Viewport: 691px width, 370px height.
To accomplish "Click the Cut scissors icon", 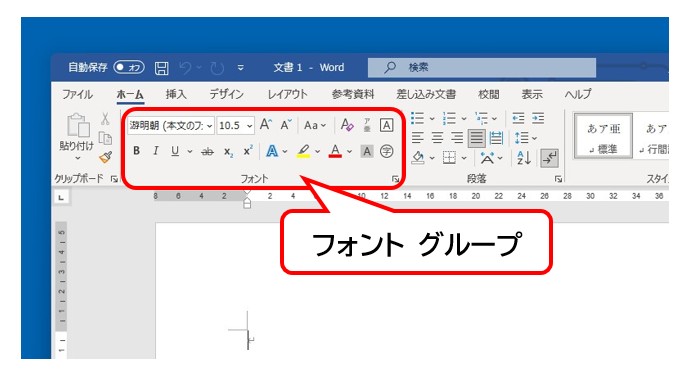I will [x=105, y=119].
